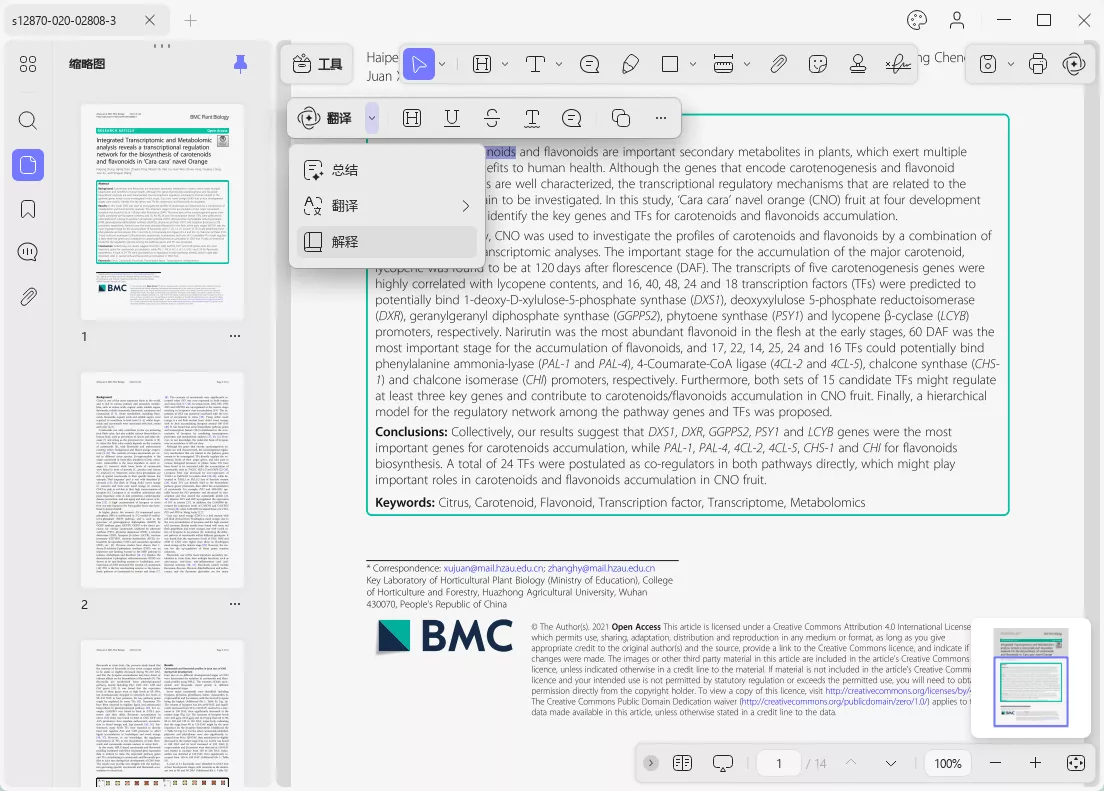The image size is (1104, 791).
Task: Click the print icon
Action: point(1038,64)
